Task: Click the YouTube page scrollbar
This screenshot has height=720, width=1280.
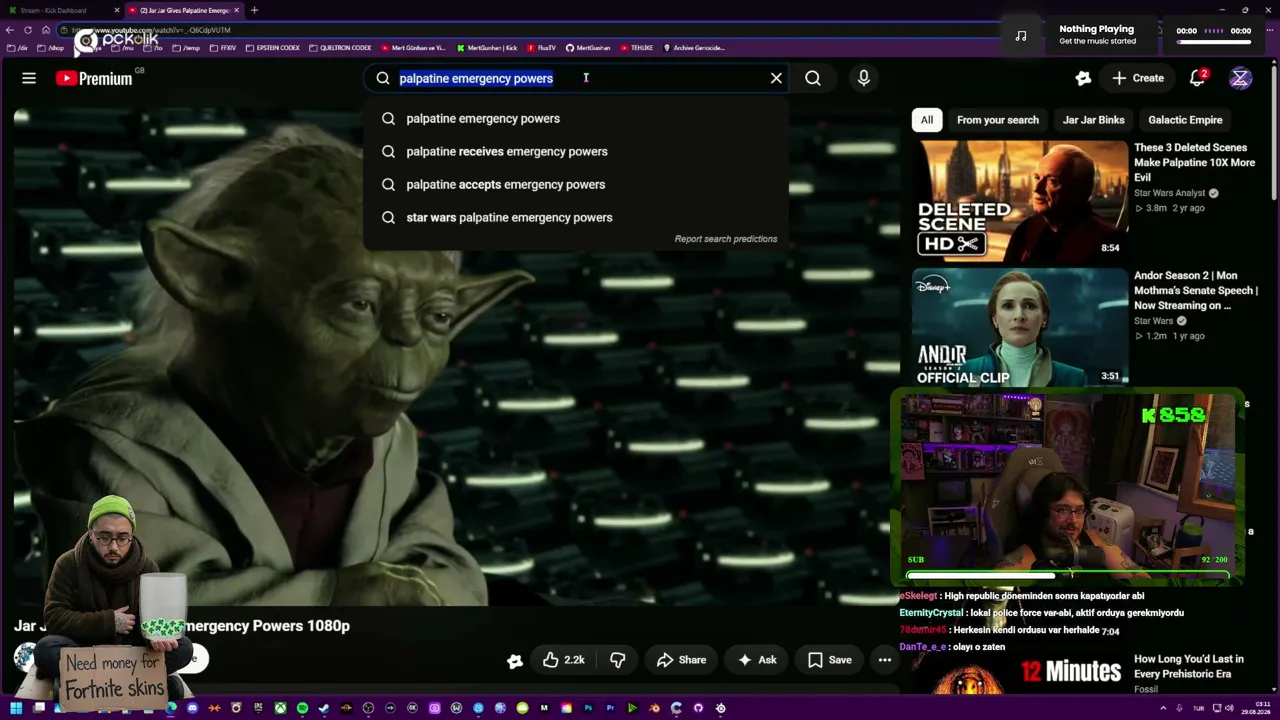Action: click(1273, 130)
